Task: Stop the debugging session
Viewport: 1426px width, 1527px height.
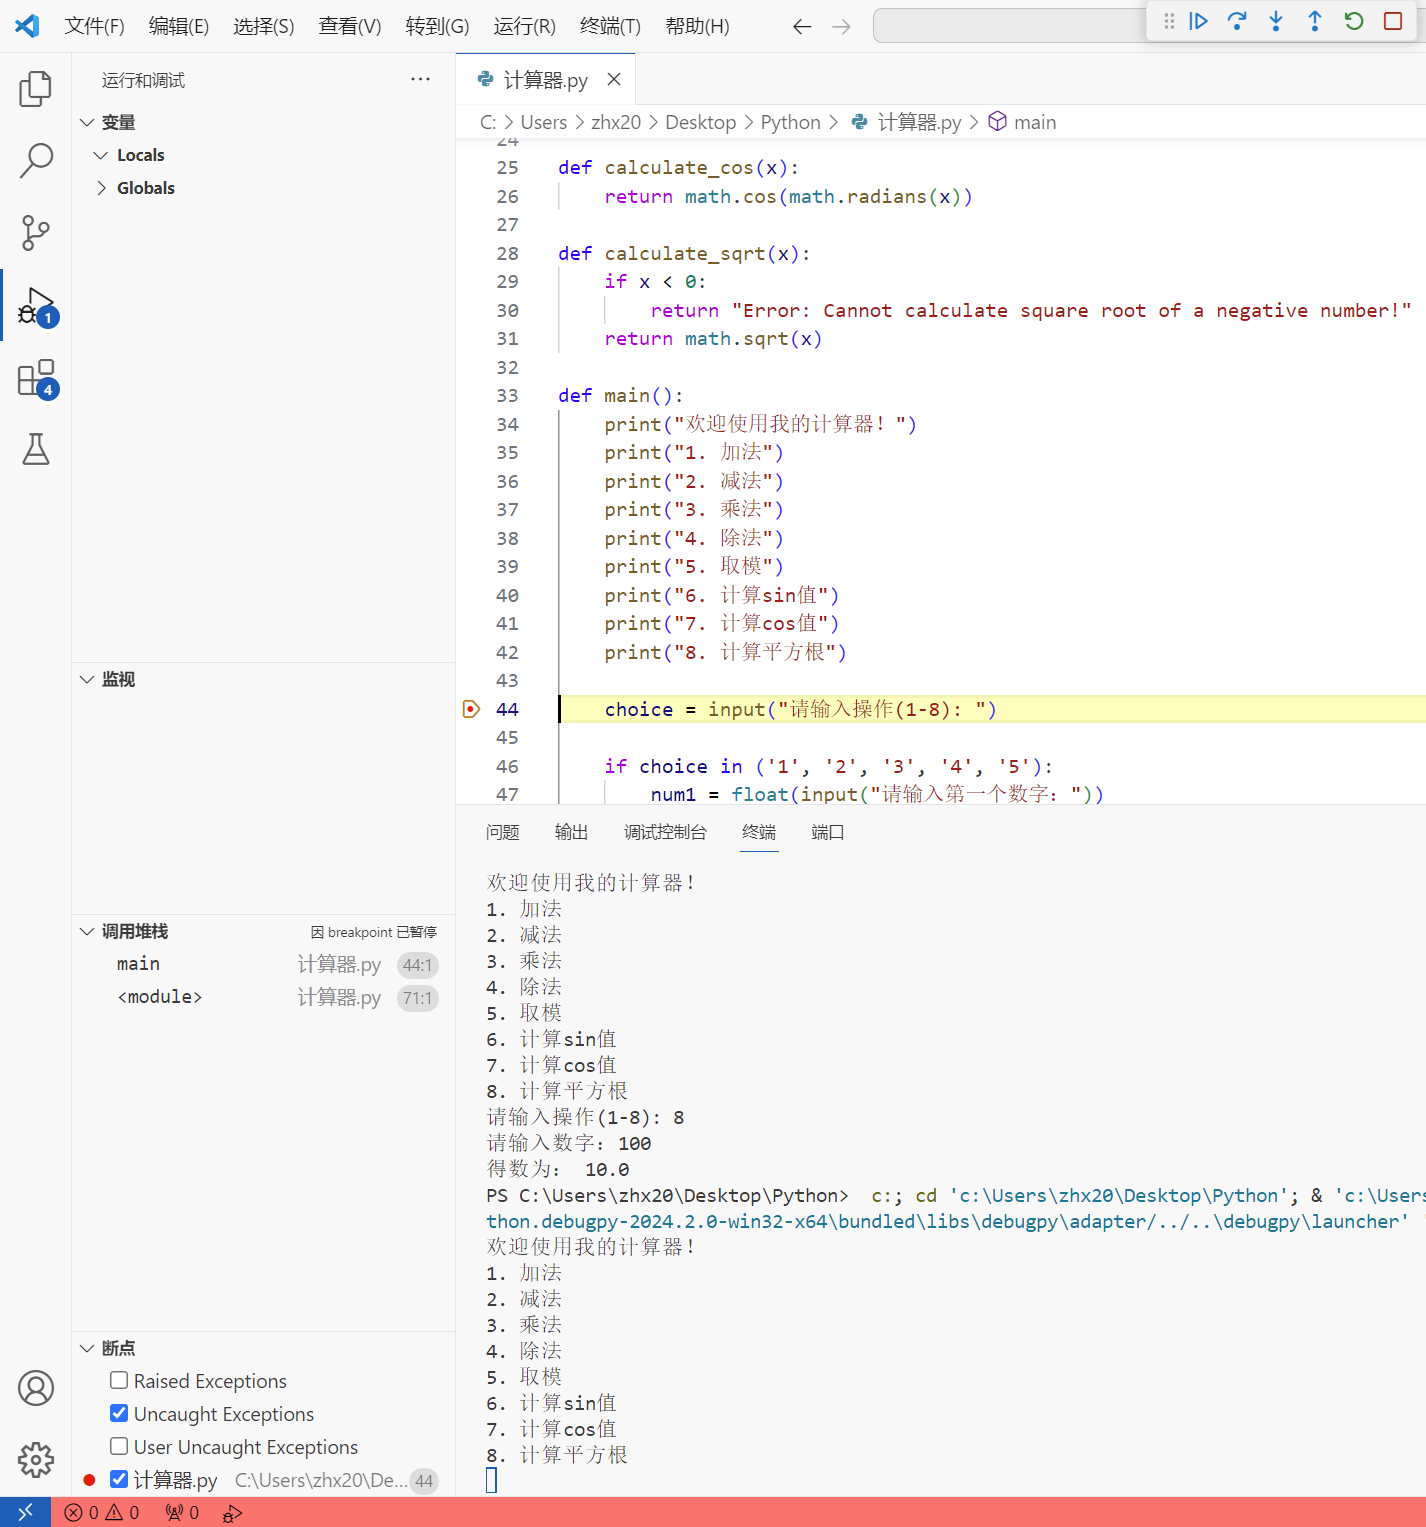Action: pyautogui.click(x=1393, y=21)
